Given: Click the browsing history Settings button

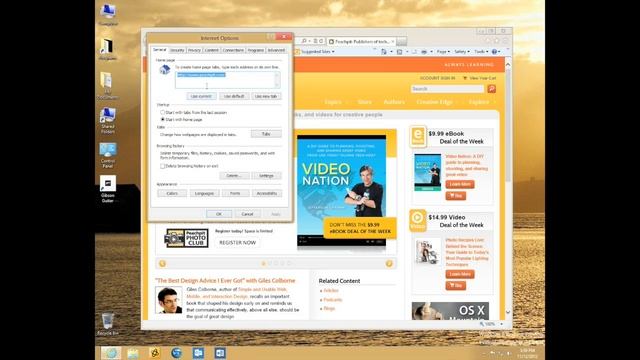Looking at the screenshot, I should click(x=266, y=176).
